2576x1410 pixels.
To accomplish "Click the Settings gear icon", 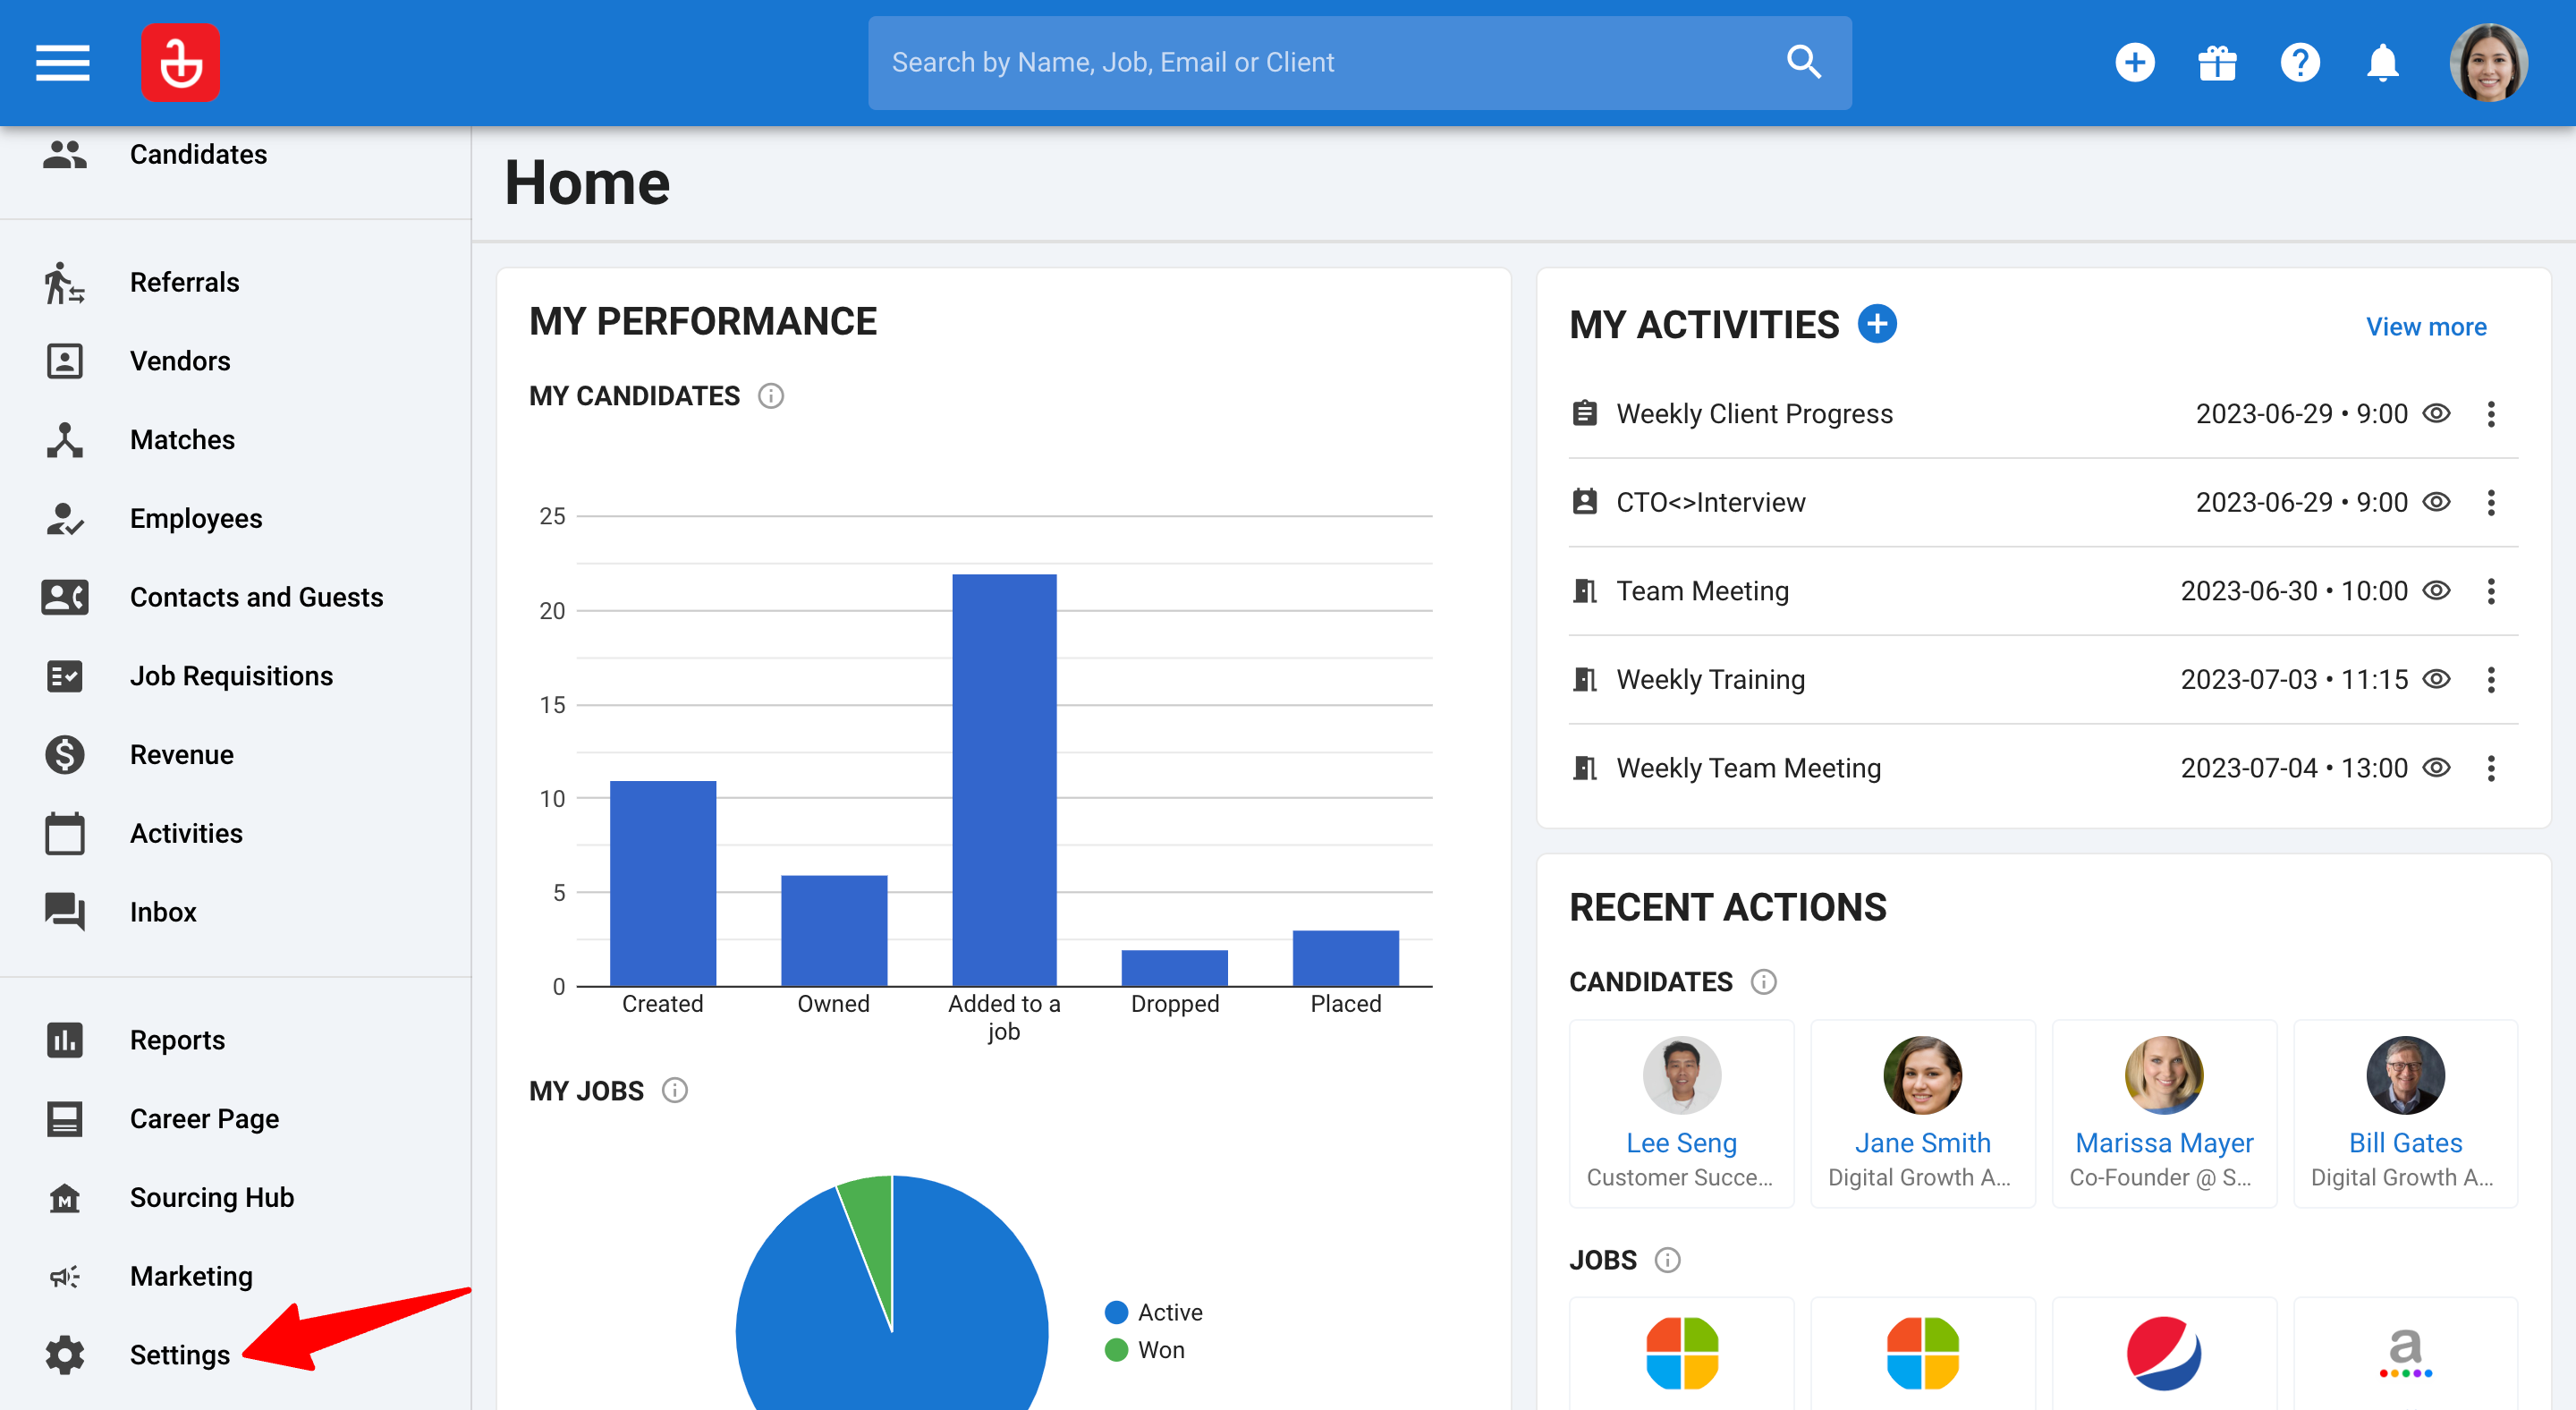I will 65,1355.
